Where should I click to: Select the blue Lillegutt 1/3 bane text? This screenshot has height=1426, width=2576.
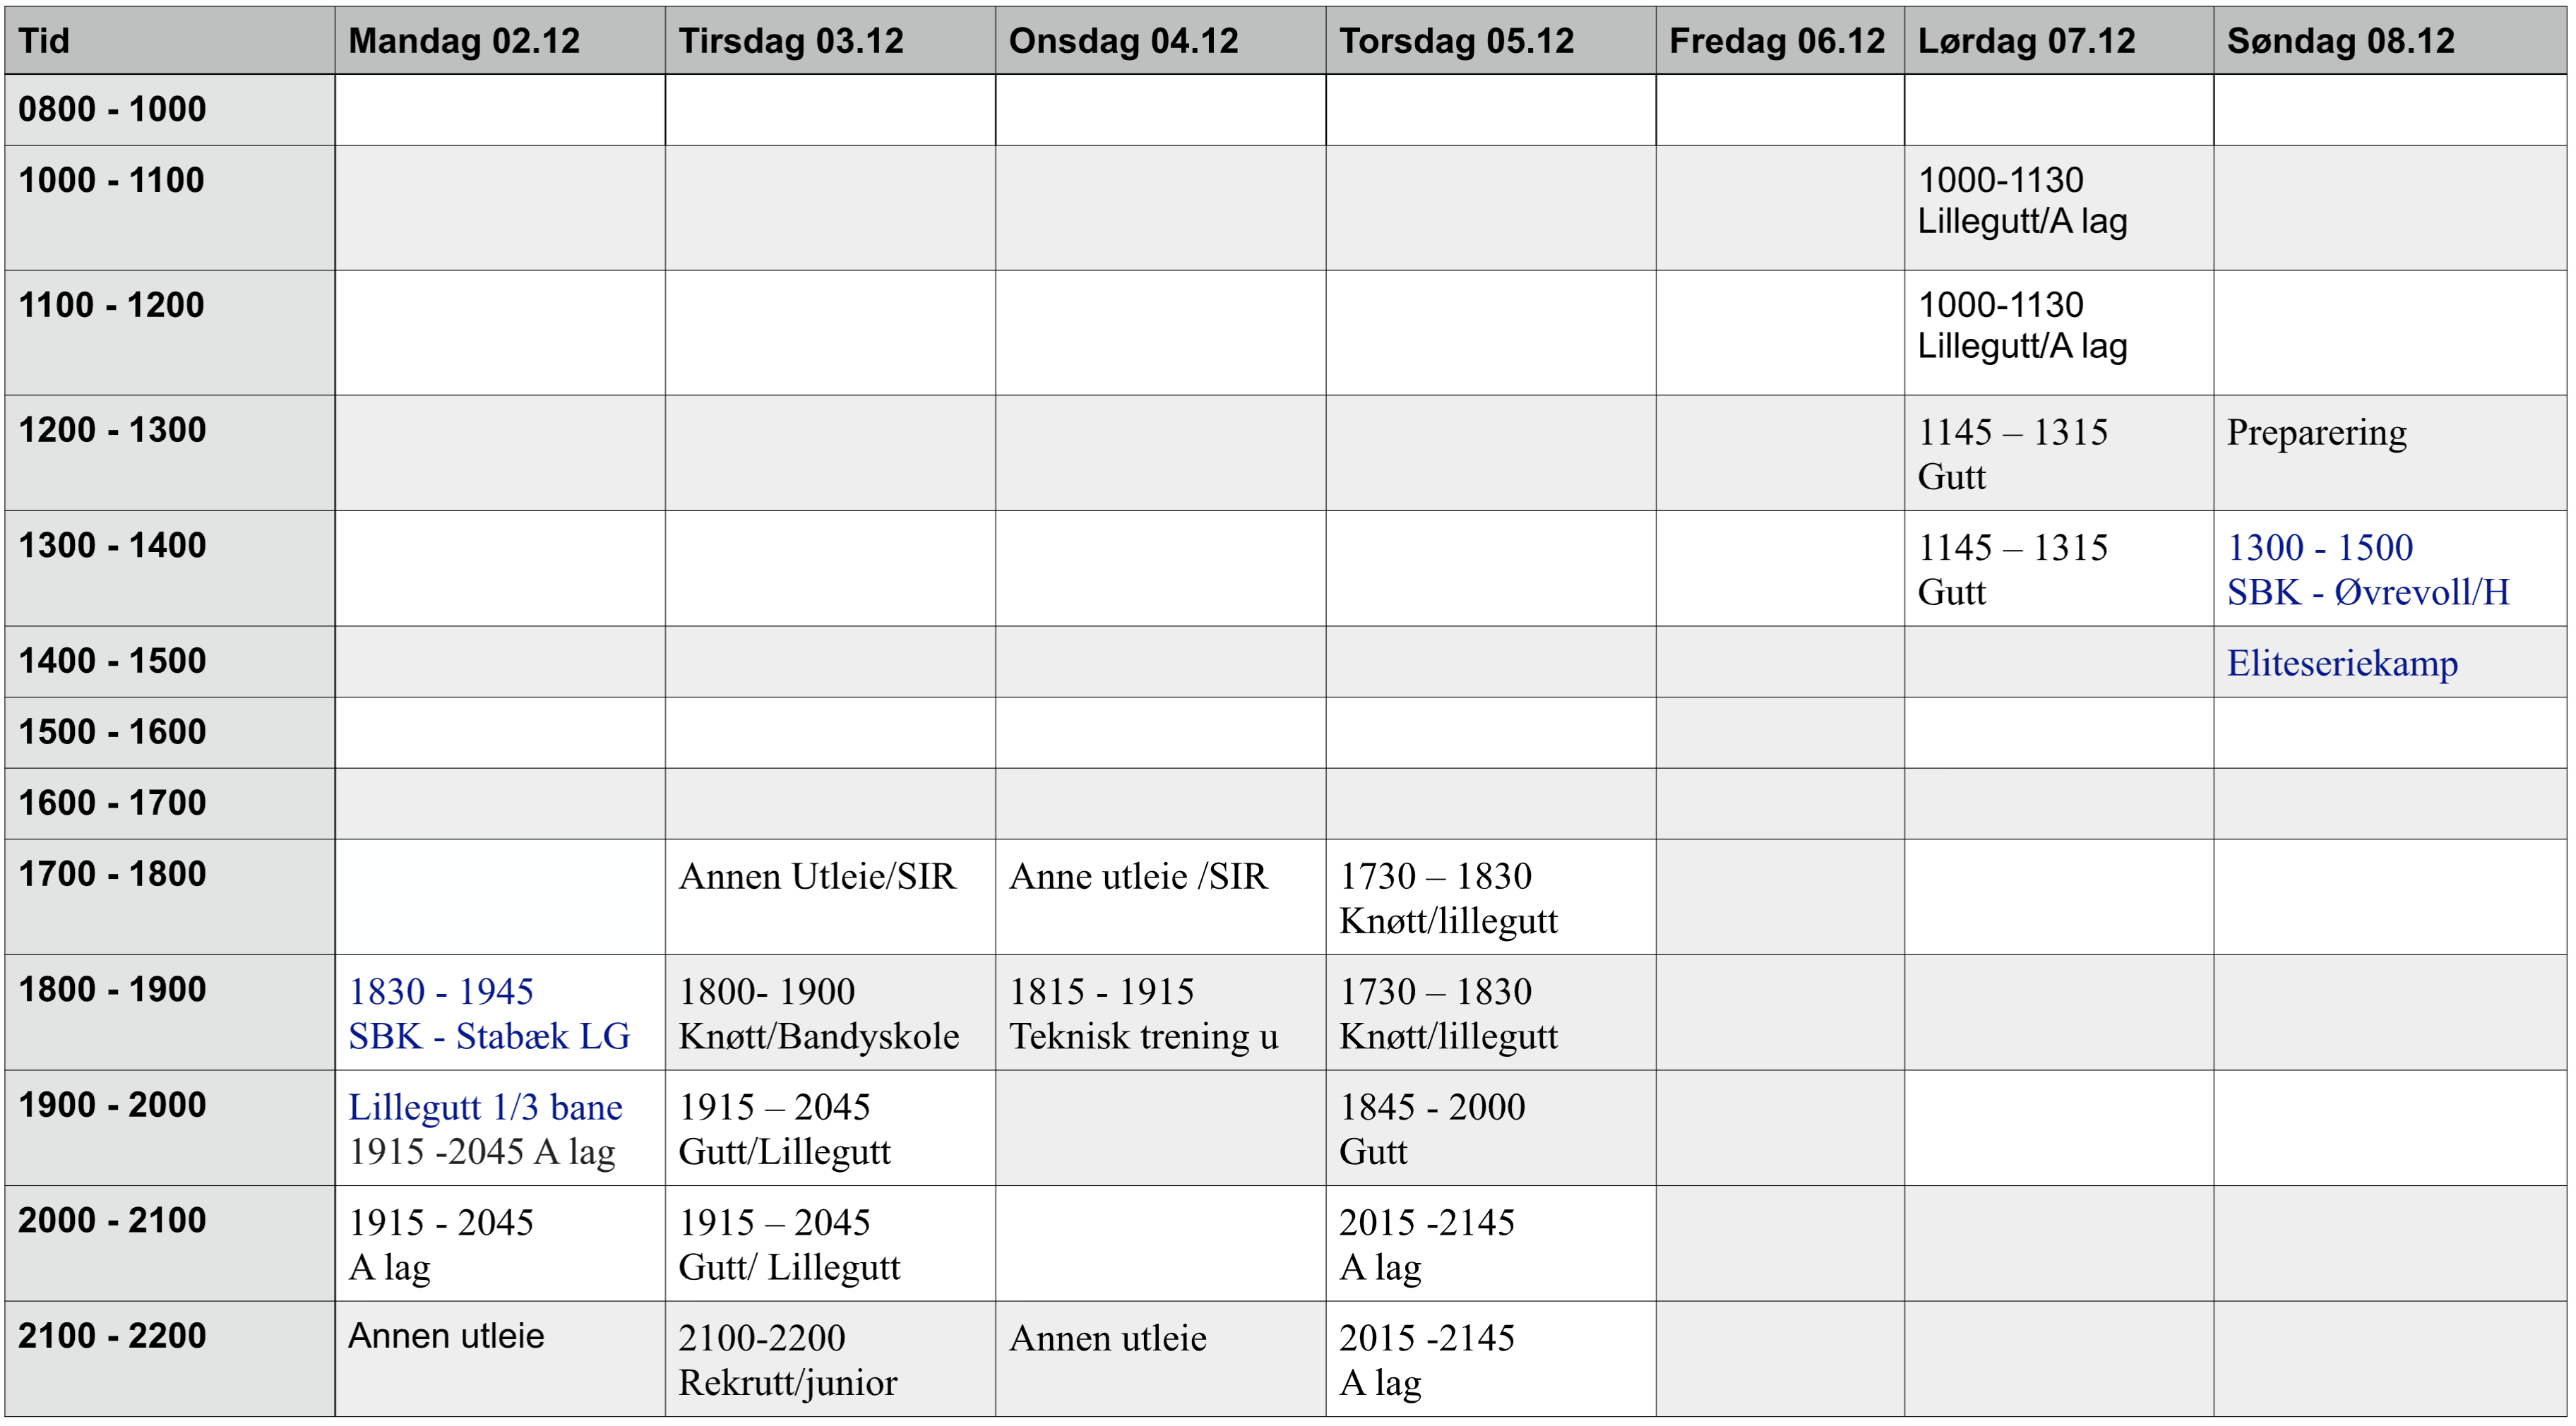485,1107
